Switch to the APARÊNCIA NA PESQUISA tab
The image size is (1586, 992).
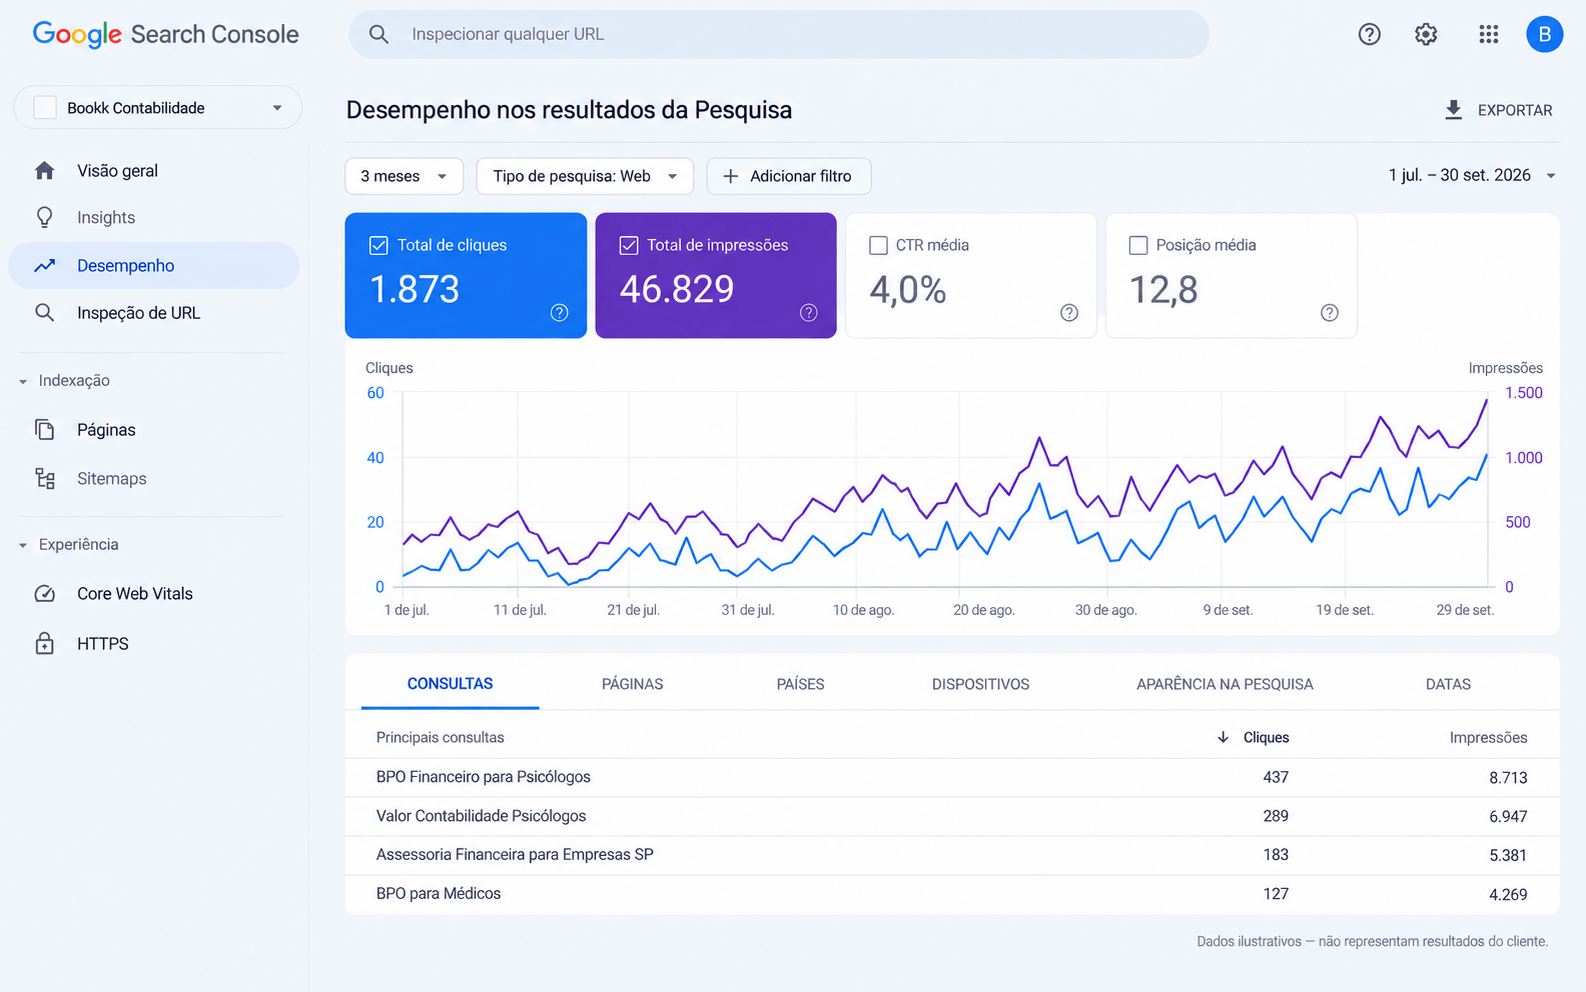(x=1224, y=684)
